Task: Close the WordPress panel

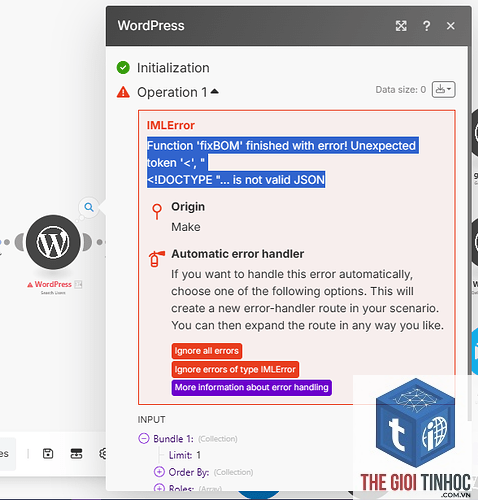Action: pos(451,26)
